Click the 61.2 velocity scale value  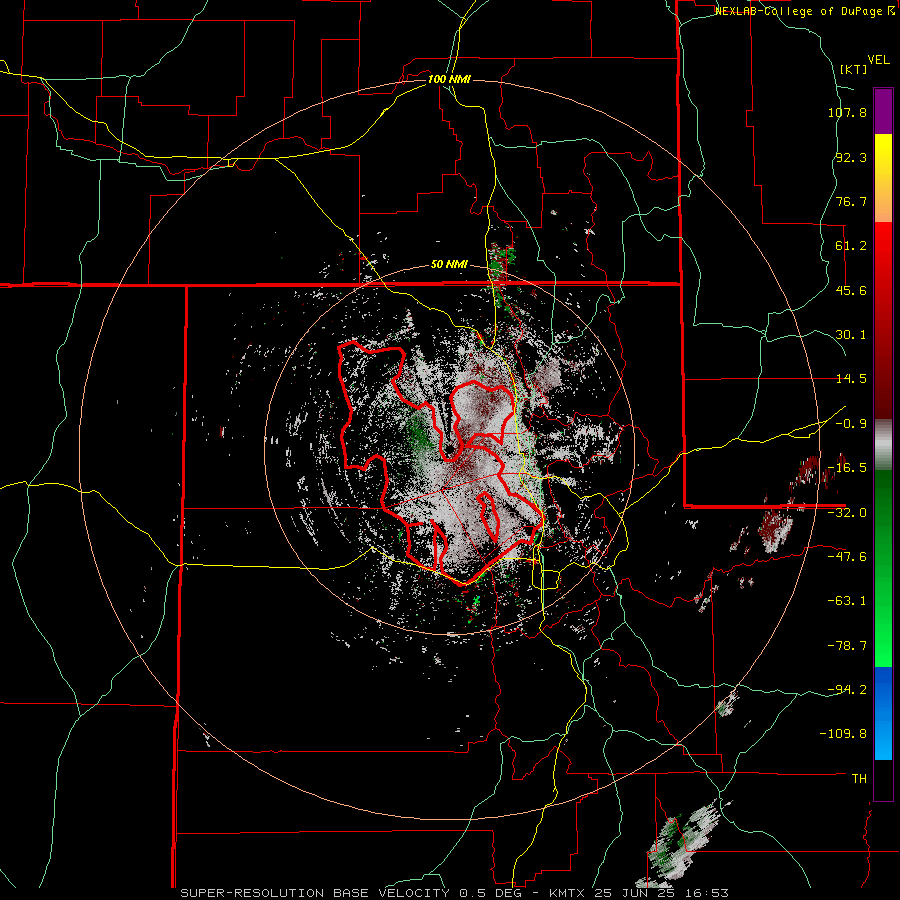click(x=851, y=246)
